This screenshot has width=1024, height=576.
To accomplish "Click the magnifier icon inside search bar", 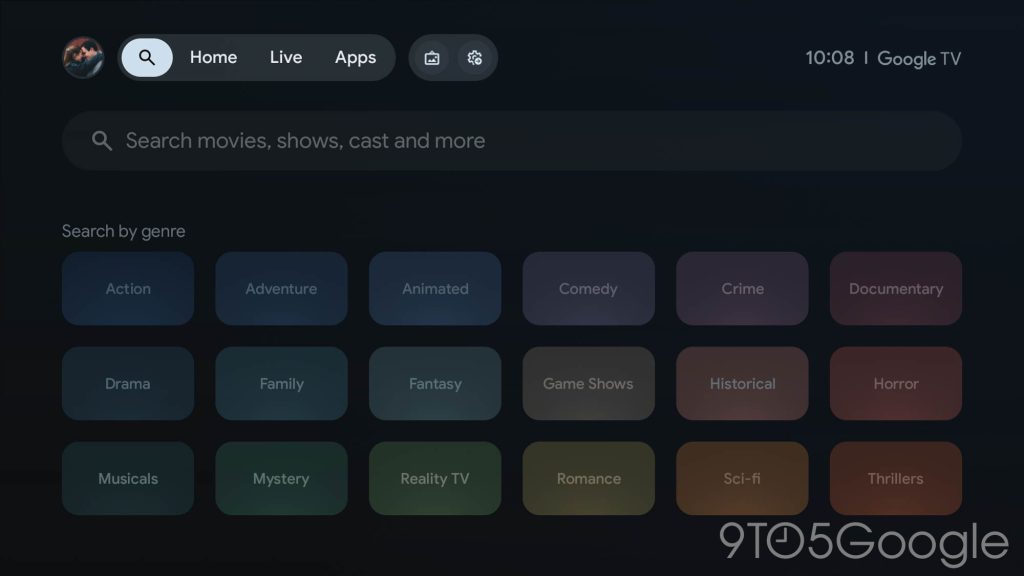I will pos(102,141).
